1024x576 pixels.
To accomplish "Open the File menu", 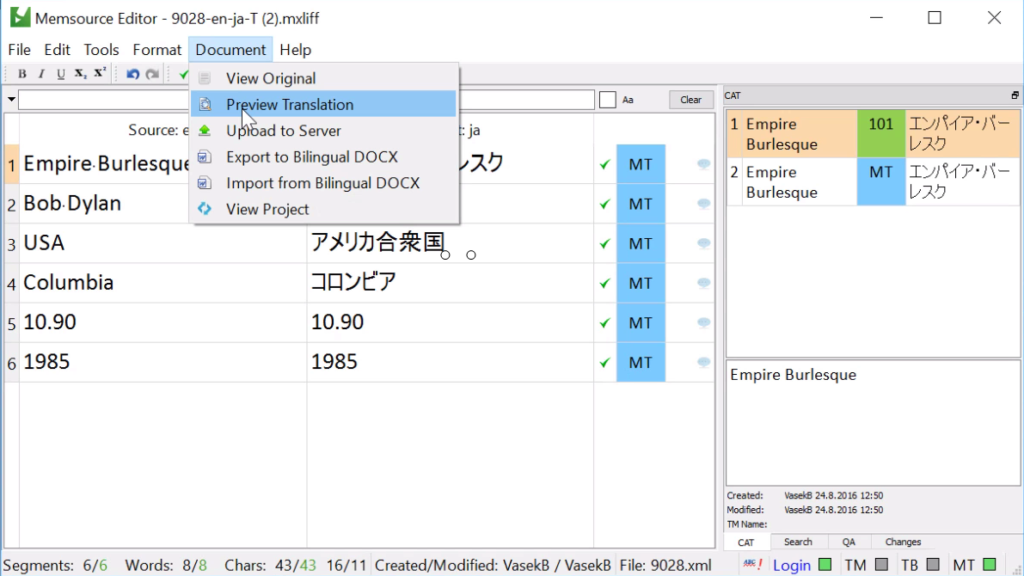I will pos(19,50).
